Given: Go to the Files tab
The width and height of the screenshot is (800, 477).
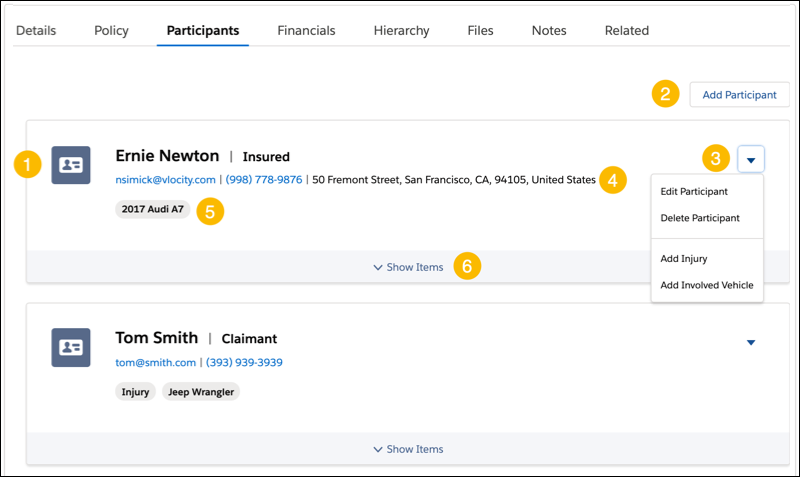Looking at the screenshot, I should [x=480, y=31].
